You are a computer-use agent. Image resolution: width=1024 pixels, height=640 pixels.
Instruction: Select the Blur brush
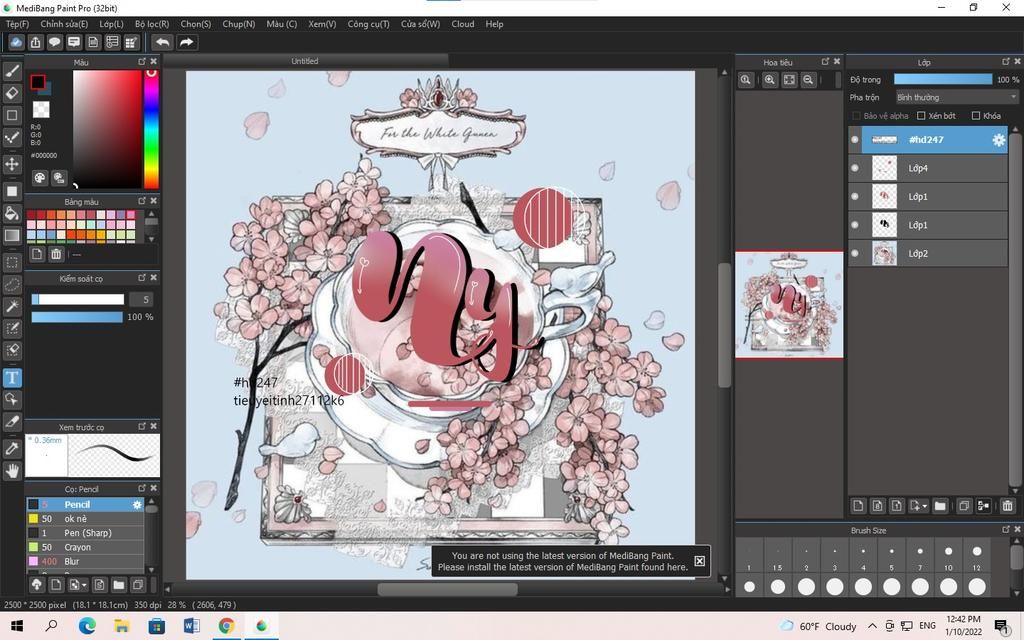point(85,562)
